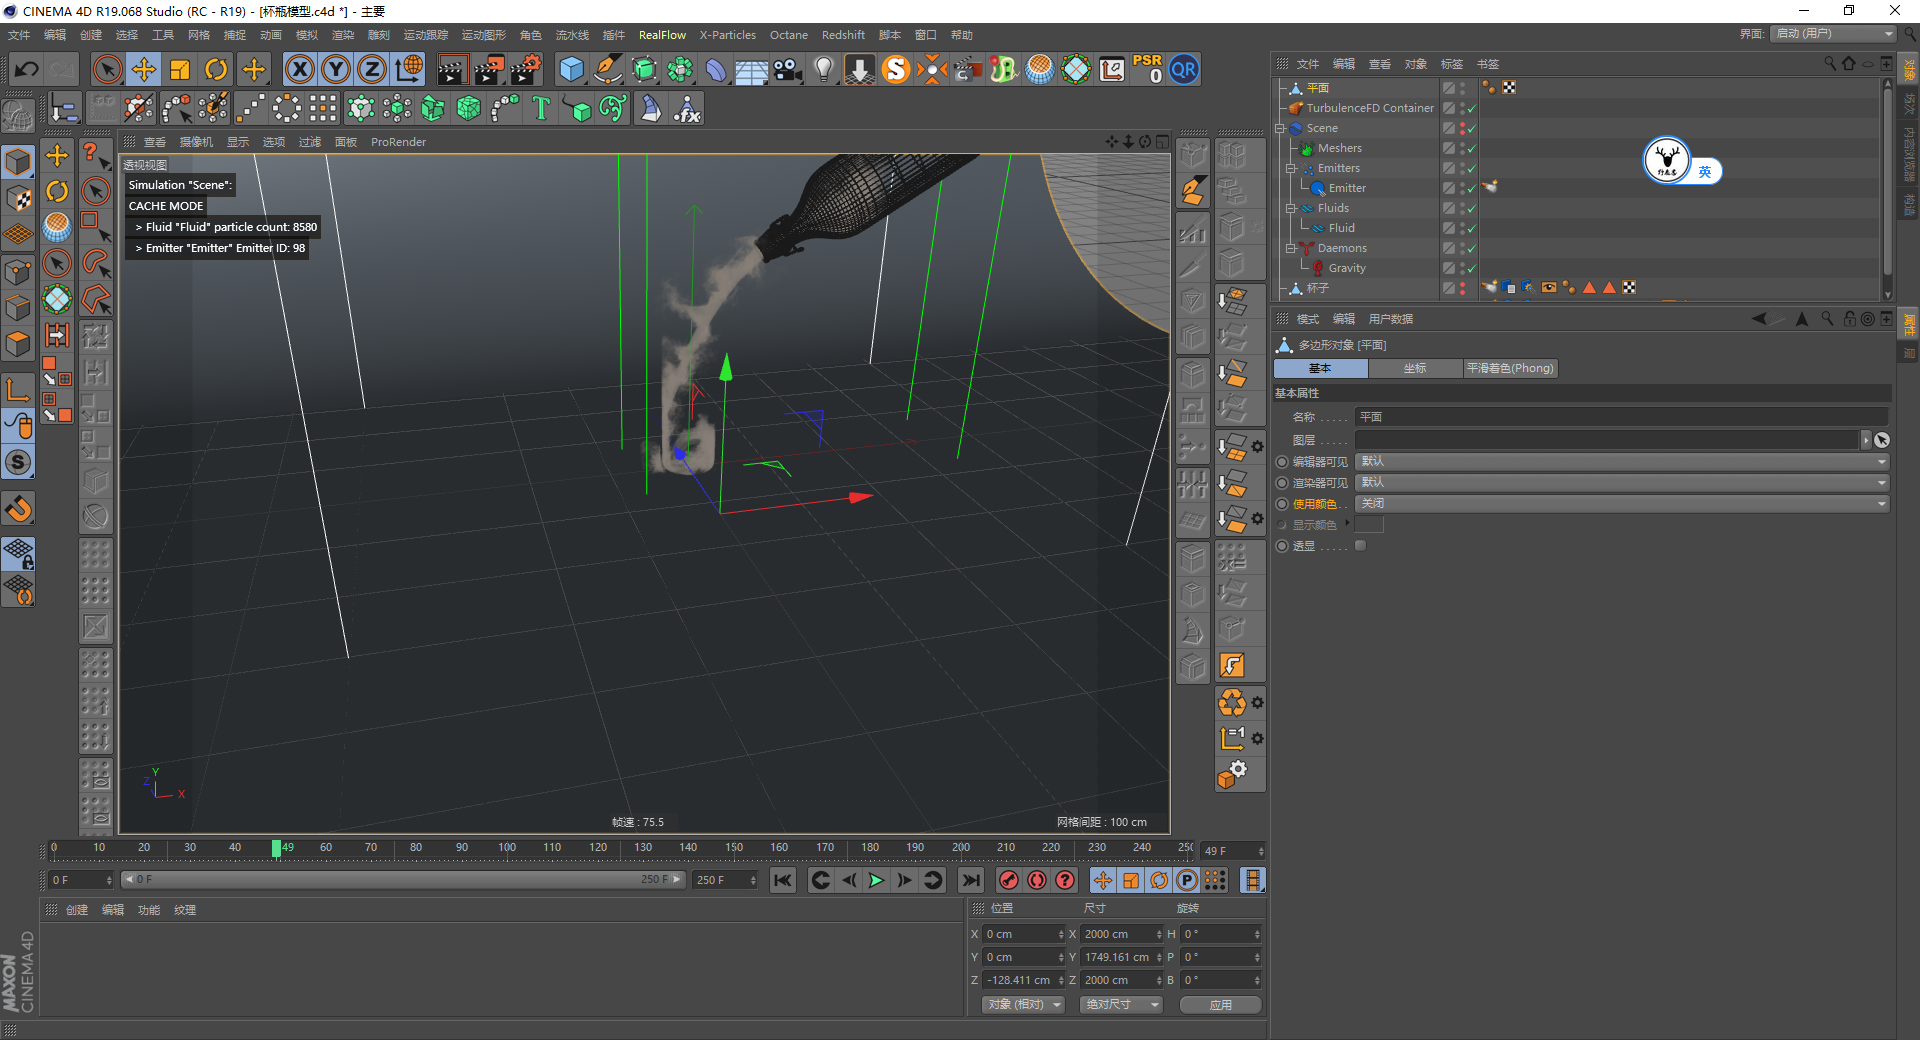Open the RealFlow menu
The image size is (1920, 1040).
pyautogui.click(x=662, y=35)
